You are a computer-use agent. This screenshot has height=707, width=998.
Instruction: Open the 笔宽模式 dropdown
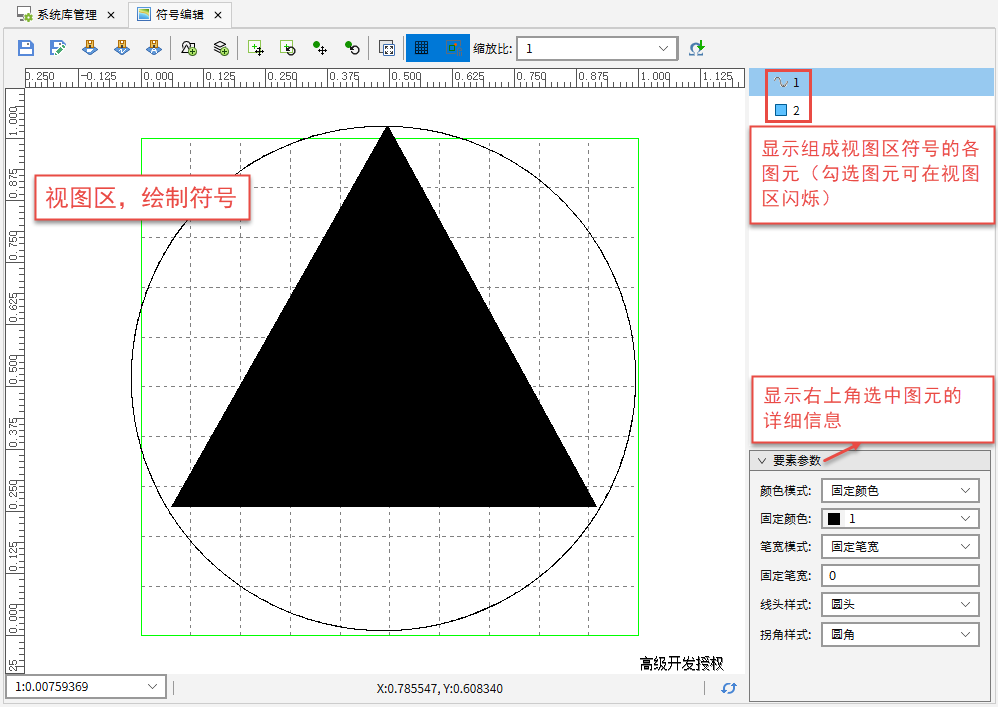point(900,547)
